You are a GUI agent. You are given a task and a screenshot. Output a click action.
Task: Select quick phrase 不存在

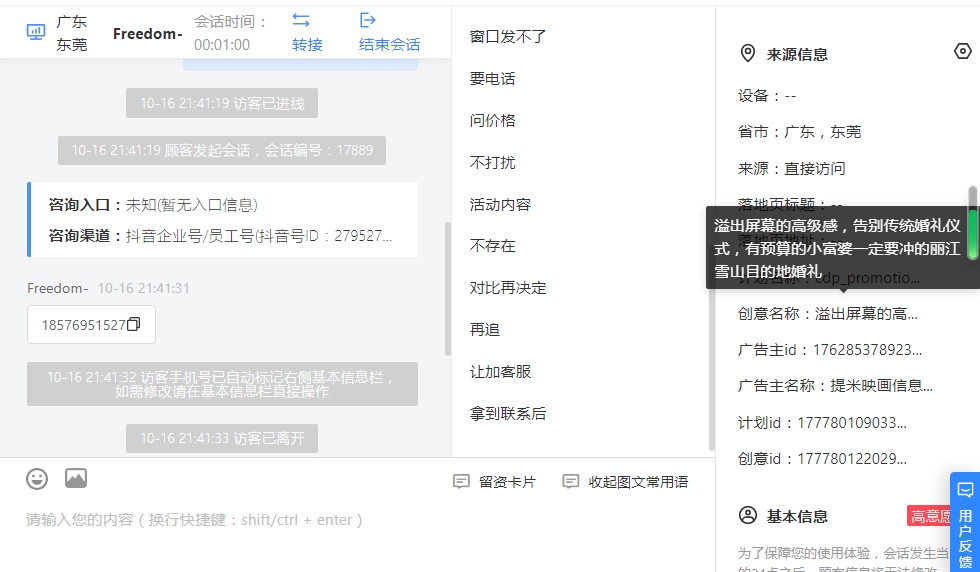(x=492, y=246)
